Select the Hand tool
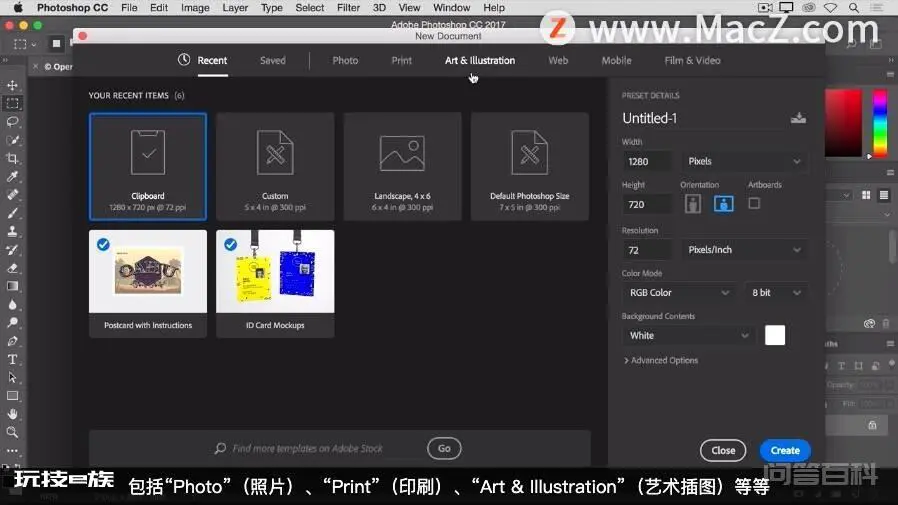The image size is (898, 505). (12, 414)
